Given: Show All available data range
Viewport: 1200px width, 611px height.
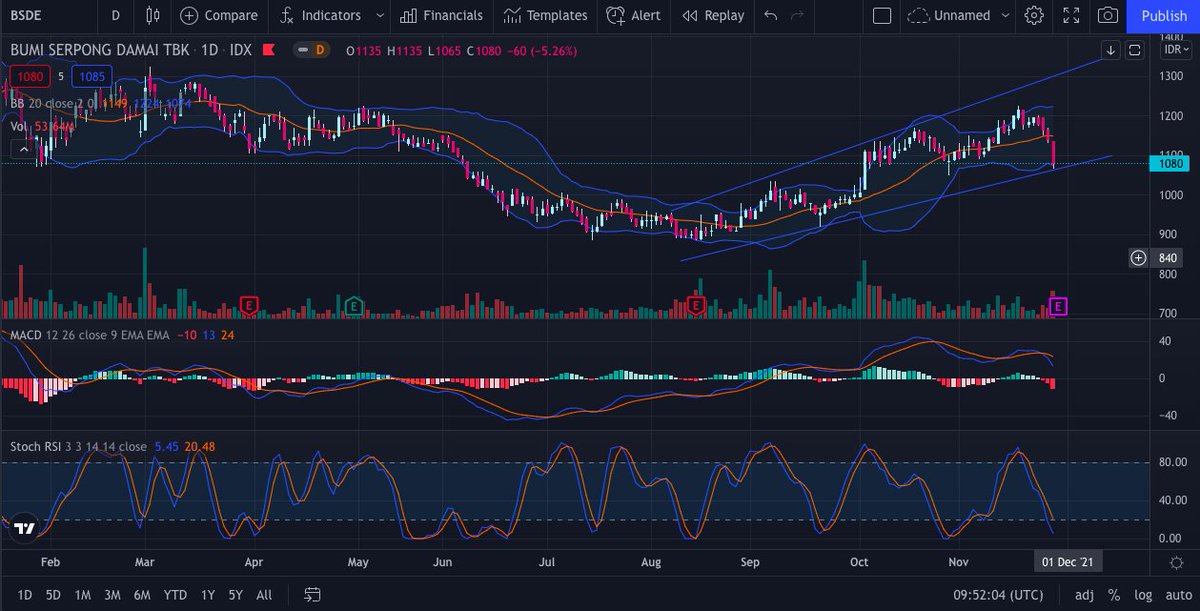Looking at the screenshot, I should 264,595.
